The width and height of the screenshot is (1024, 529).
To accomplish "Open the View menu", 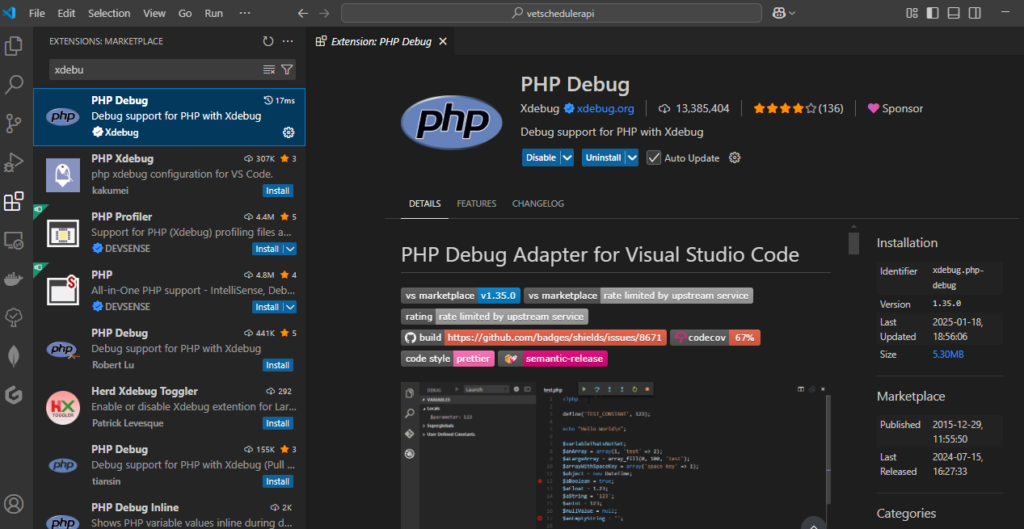I will tap(154, 13).
